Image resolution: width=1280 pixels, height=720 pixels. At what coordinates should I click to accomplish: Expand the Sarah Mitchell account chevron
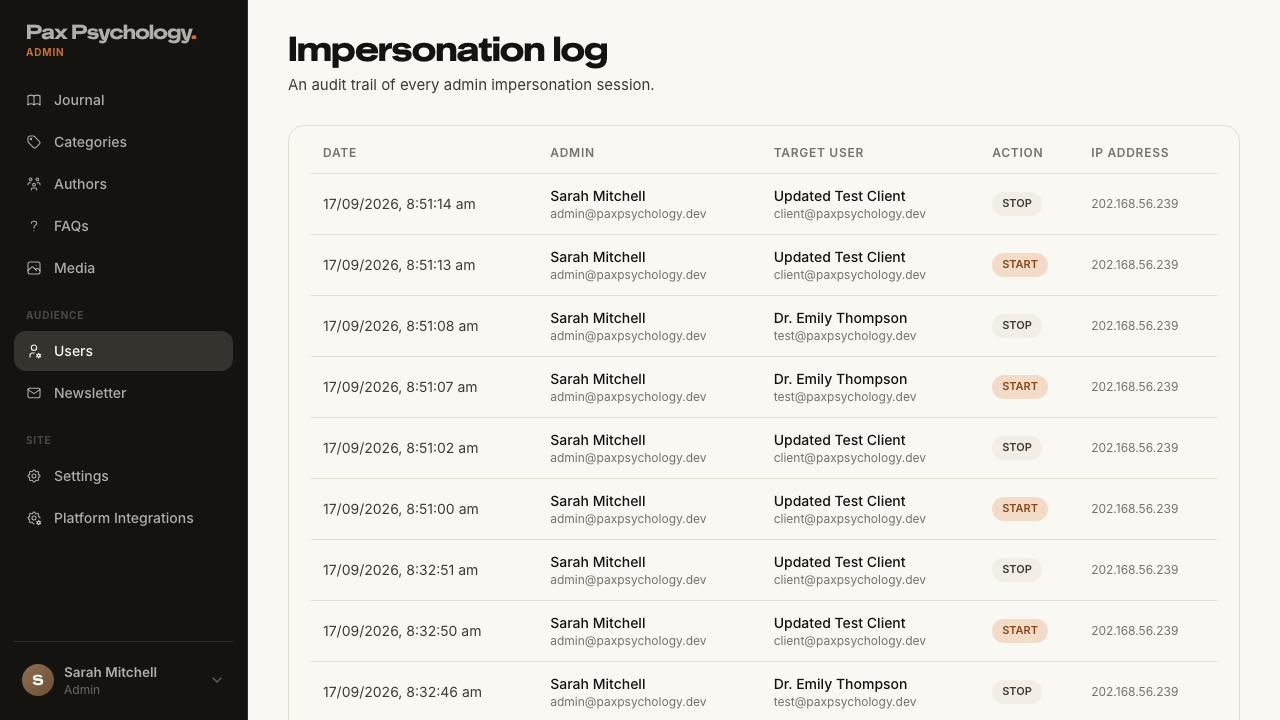[x=217, y=680]
